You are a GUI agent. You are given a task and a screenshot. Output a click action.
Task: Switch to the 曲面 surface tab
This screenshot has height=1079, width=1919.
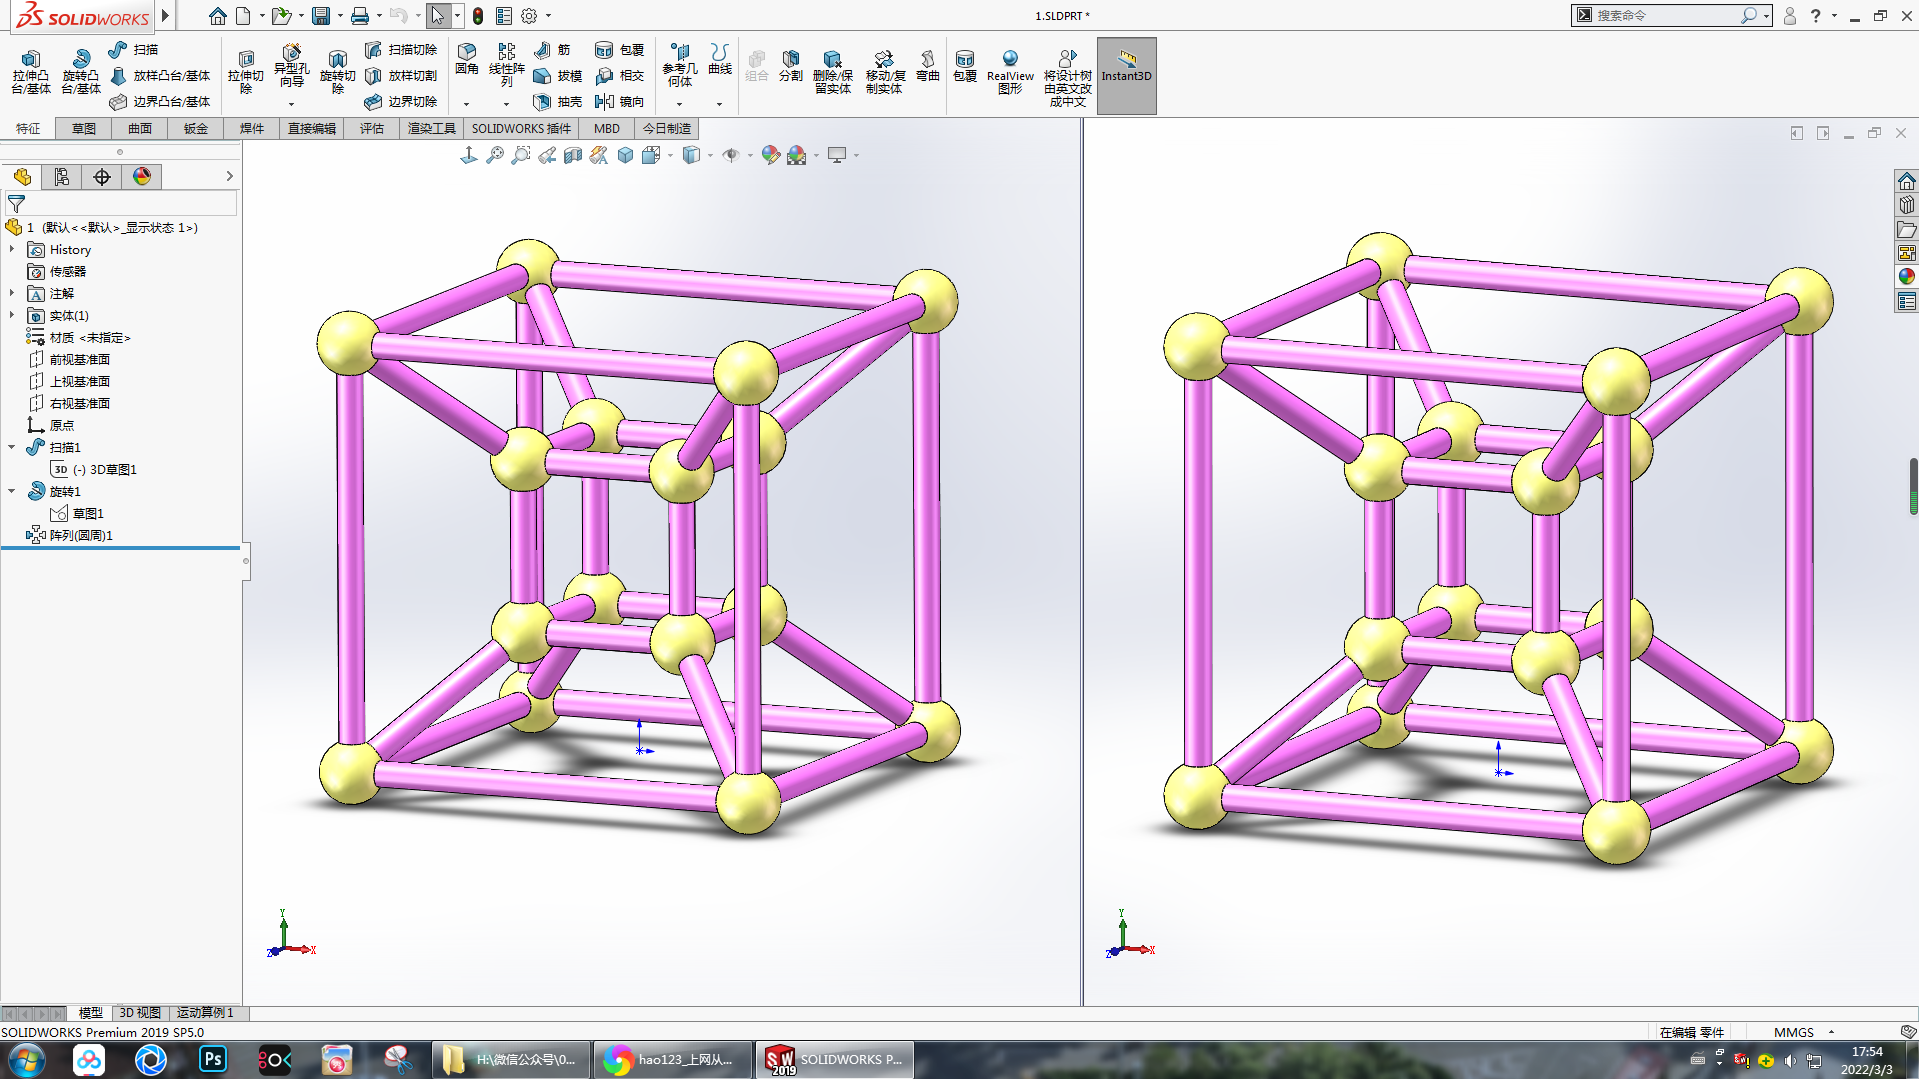pyautogui.click(x=140, y=128)
